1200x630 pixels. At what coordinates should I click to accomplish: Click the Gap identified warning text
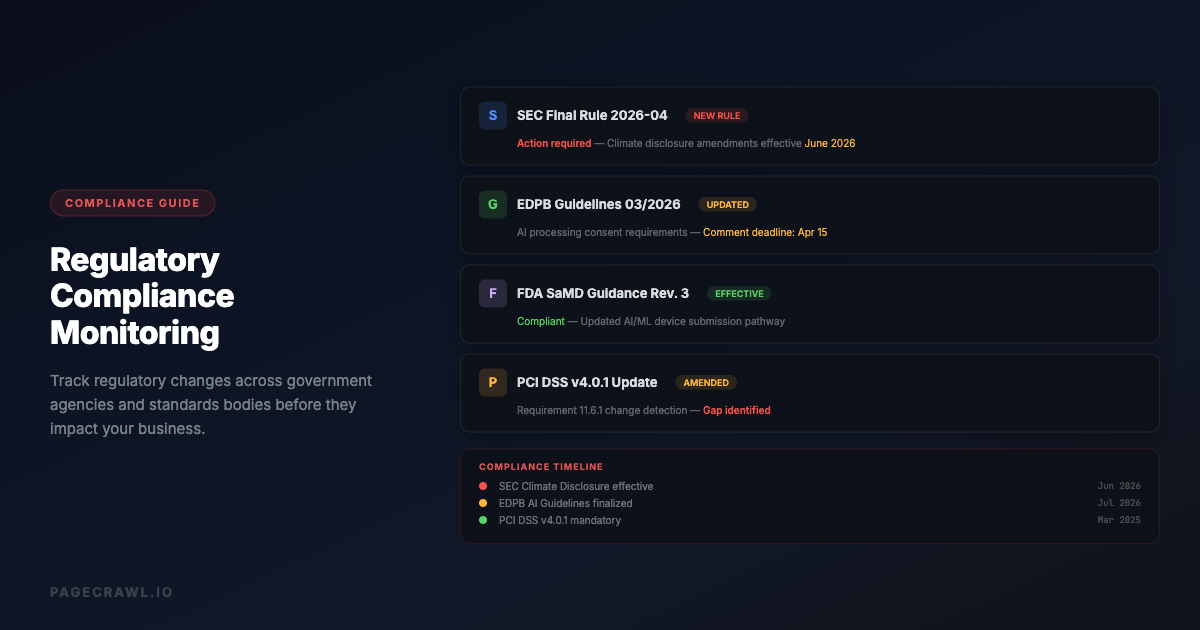736,411
